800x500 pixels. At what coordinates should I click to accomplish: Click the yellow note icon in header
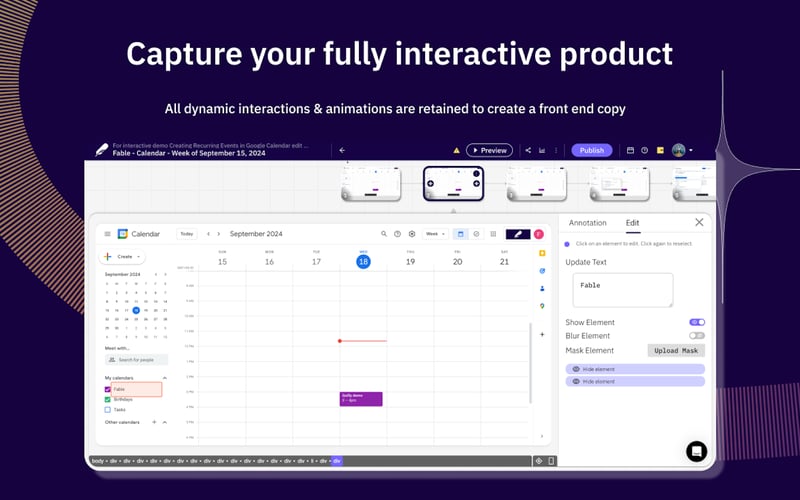pyautogui.click(x=660, y=151)
